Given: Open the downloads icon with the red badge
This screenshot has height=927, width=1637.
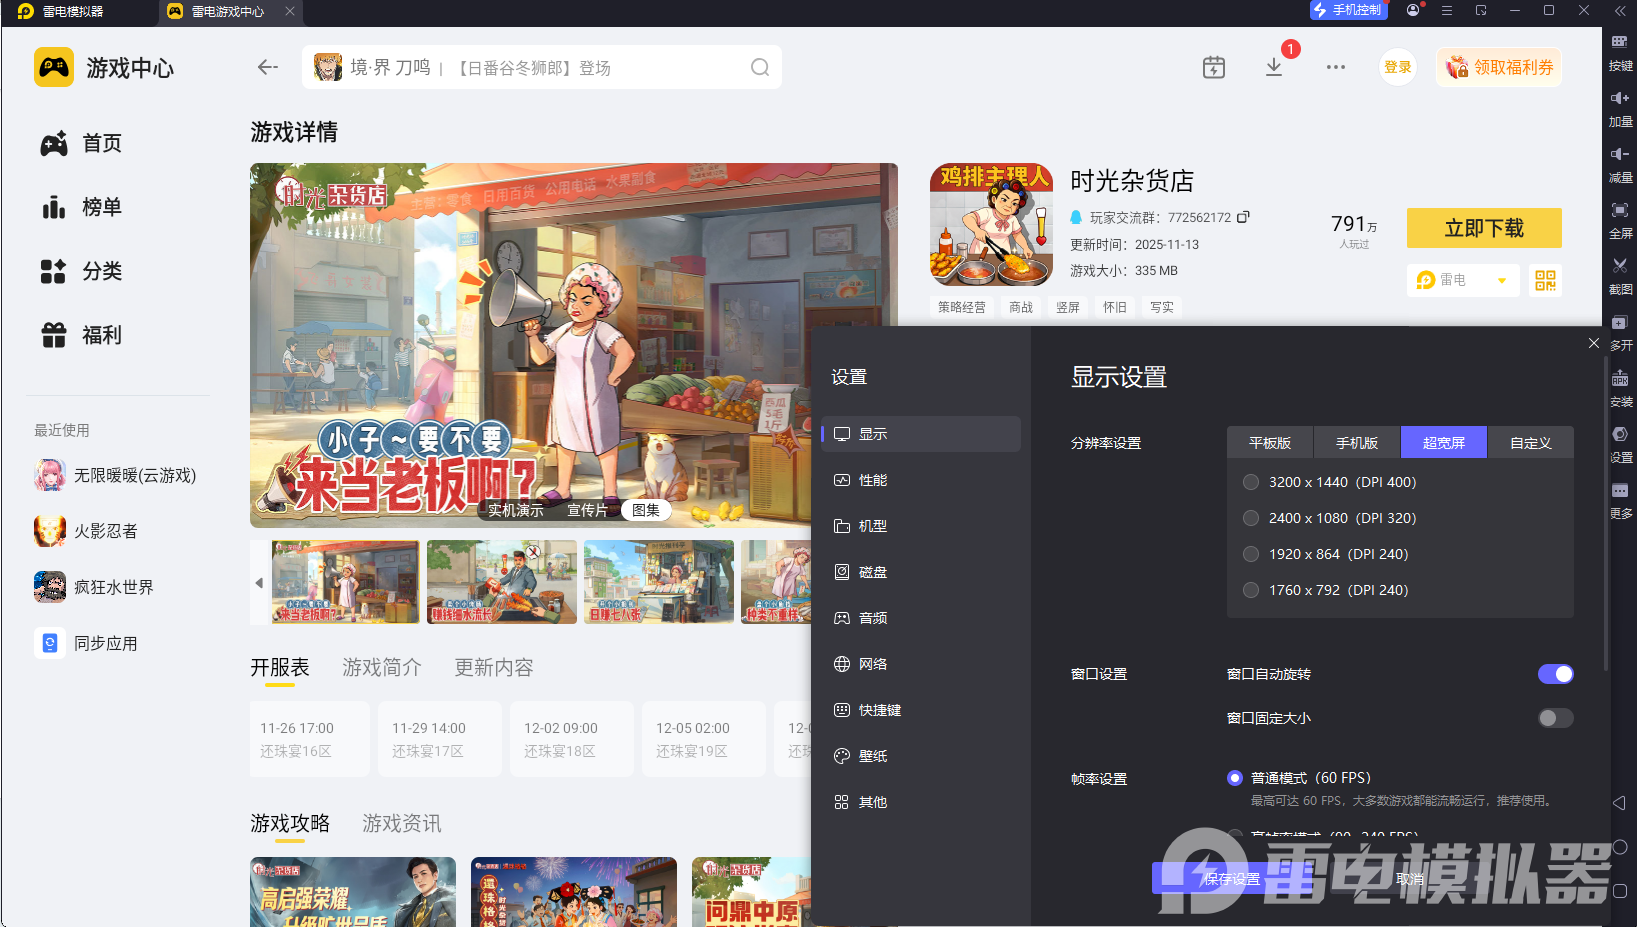Looking at the screenshot, I should click(x=1274, y=67).
